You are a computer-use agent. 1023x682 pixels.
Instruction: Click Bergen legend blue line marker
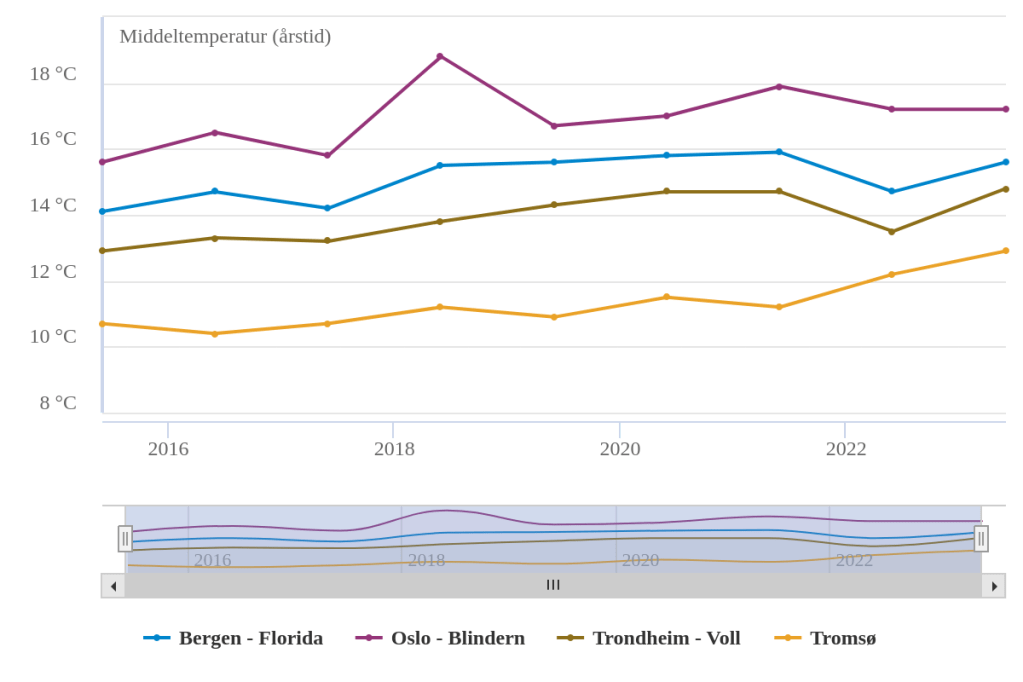157,638
